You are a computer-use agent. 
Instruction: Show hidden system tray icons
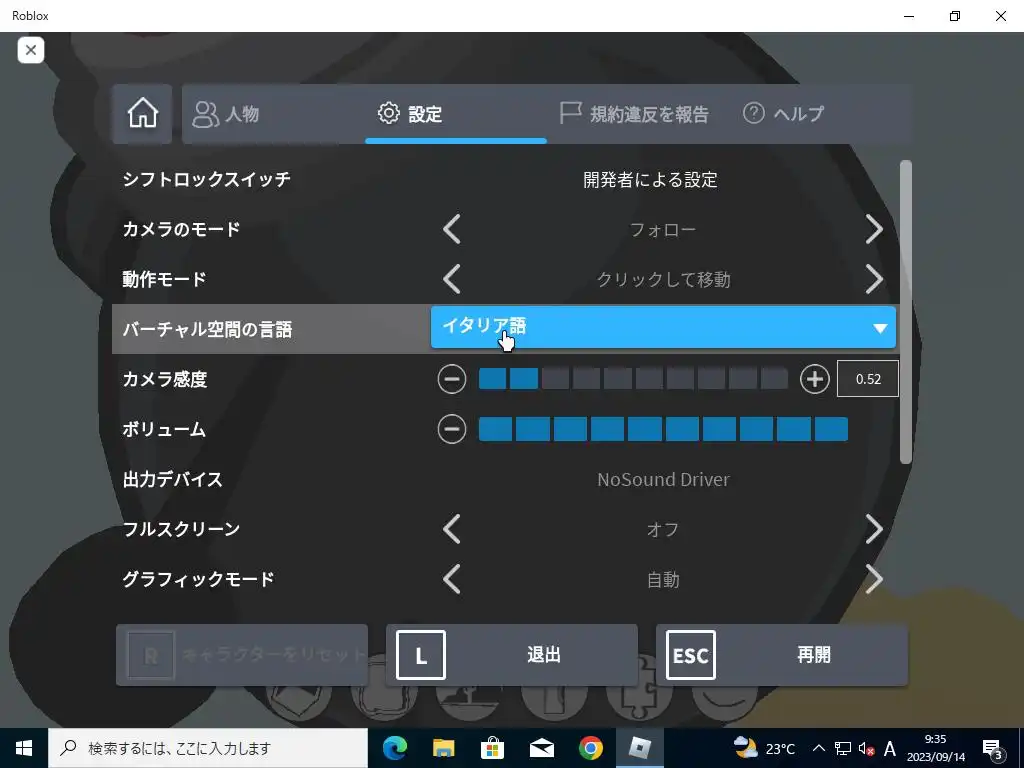click(818, 748)
